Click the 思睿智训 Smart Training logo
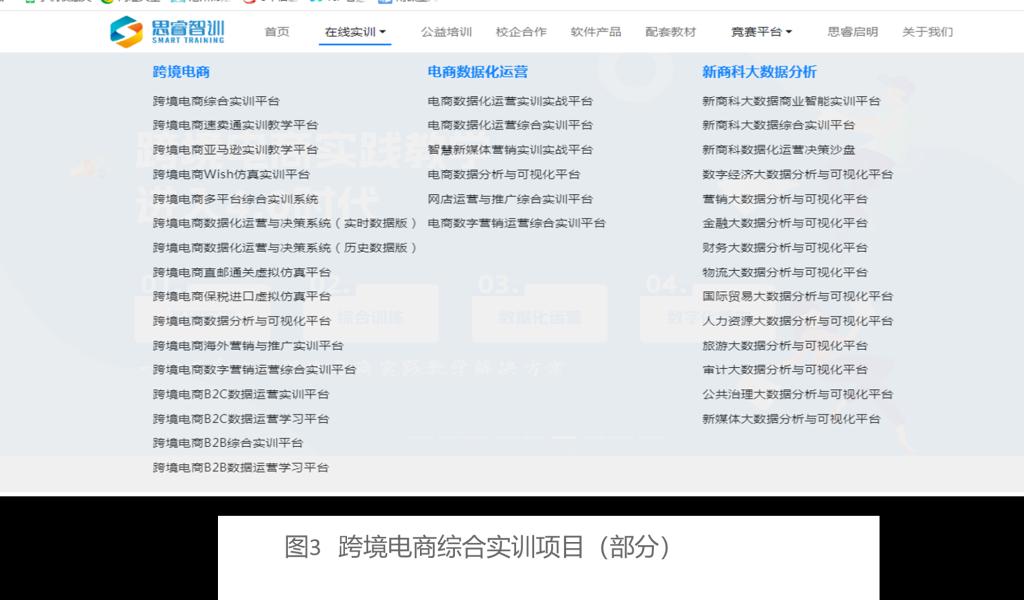The width and height of the screenshot is (1024, 600). [x=167, y=31]
